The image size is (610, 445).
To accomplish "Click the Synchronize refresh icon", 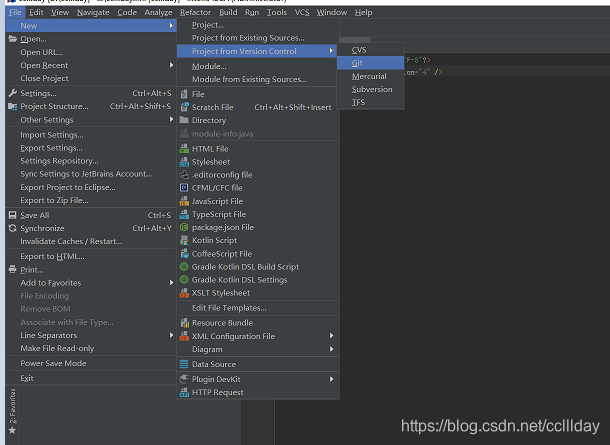I will pyautogui.click(x=12, y=228).
